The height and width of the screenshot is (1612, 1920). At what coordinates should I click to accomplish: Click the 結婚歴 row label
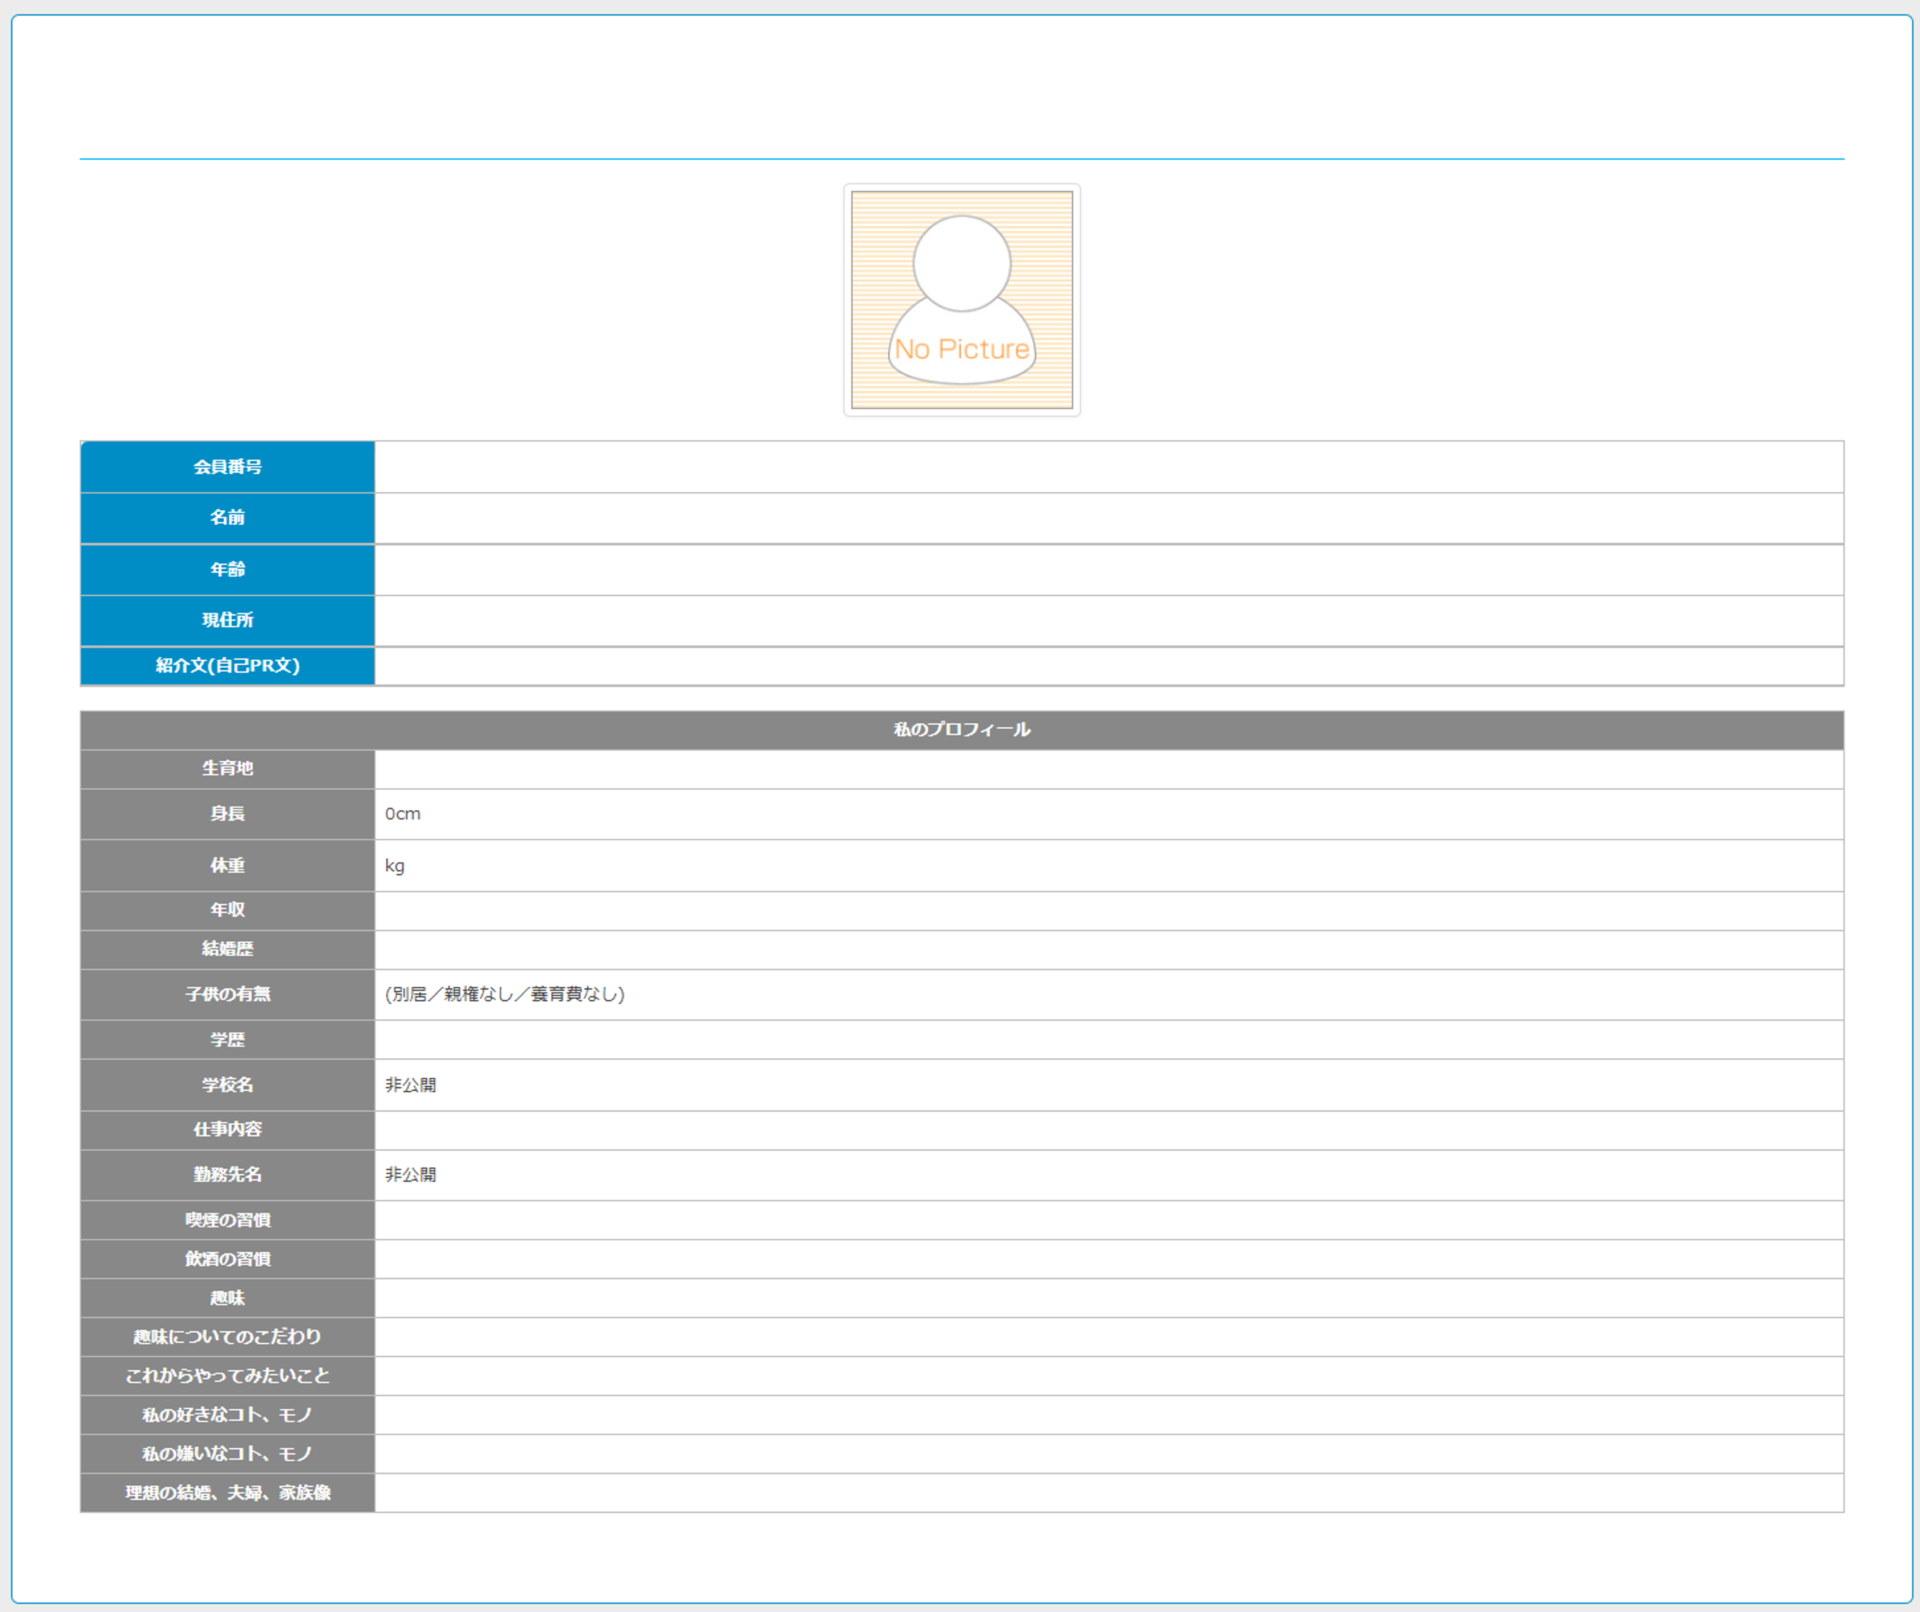[227, 949]
